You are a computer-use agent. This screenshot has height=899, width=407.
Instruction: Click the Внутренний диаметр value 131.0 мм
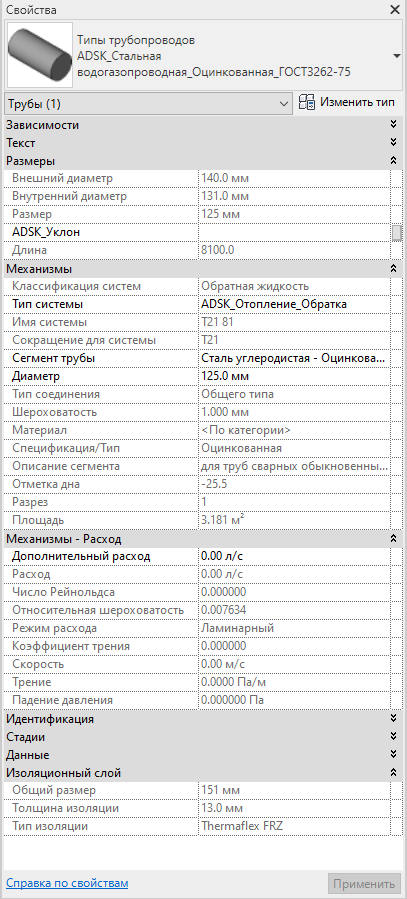point(293,196)
